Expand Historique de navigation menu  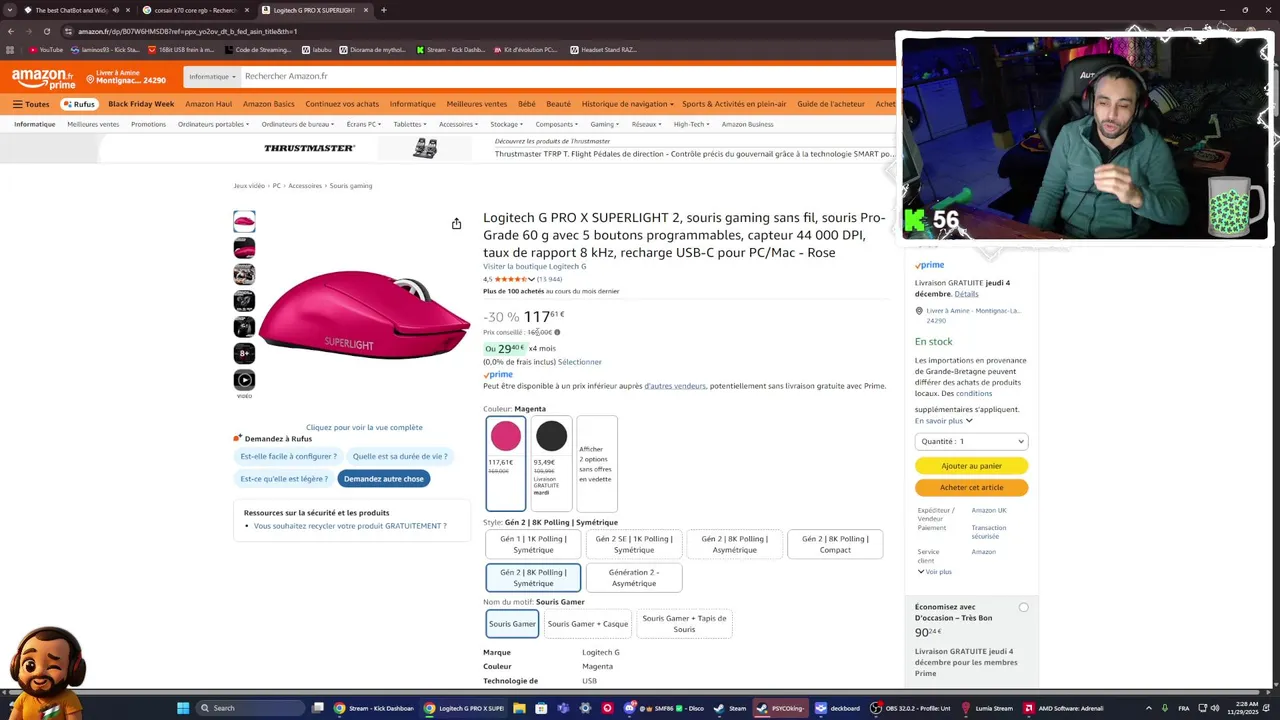point(627,104)
